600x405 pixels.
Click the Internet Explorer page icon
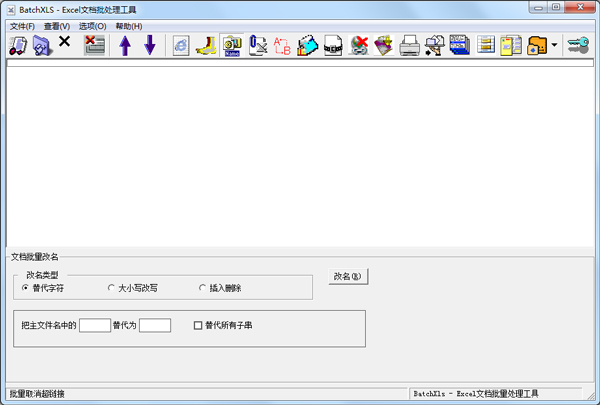180,45
